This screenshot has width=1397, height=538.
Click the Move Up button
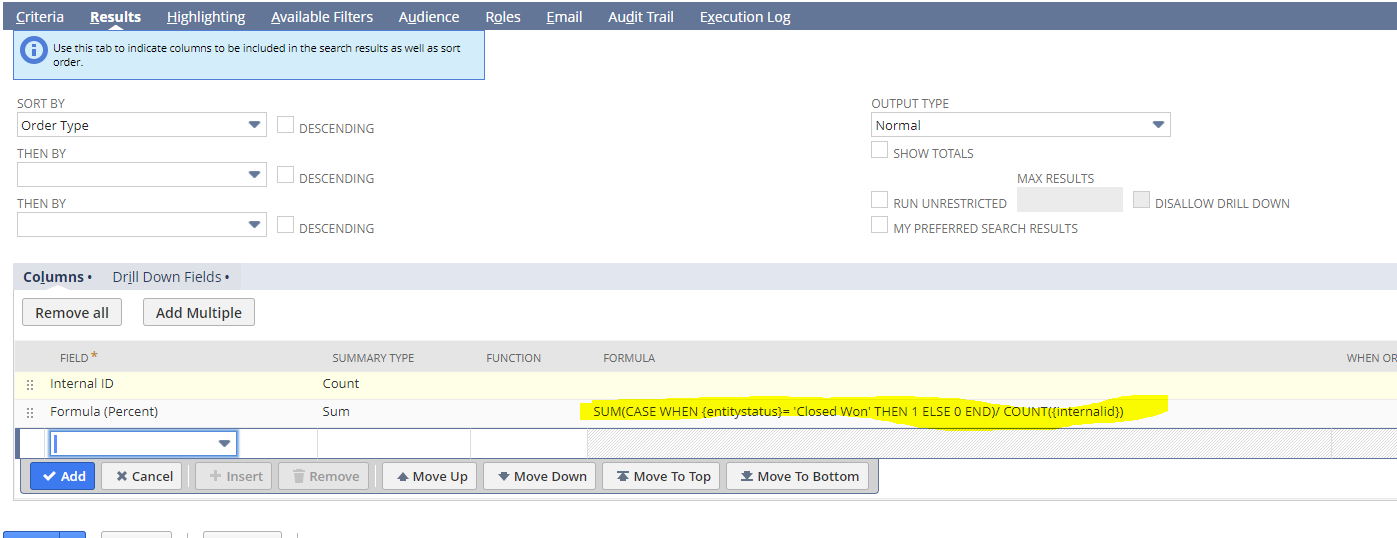tap(430, 476)
